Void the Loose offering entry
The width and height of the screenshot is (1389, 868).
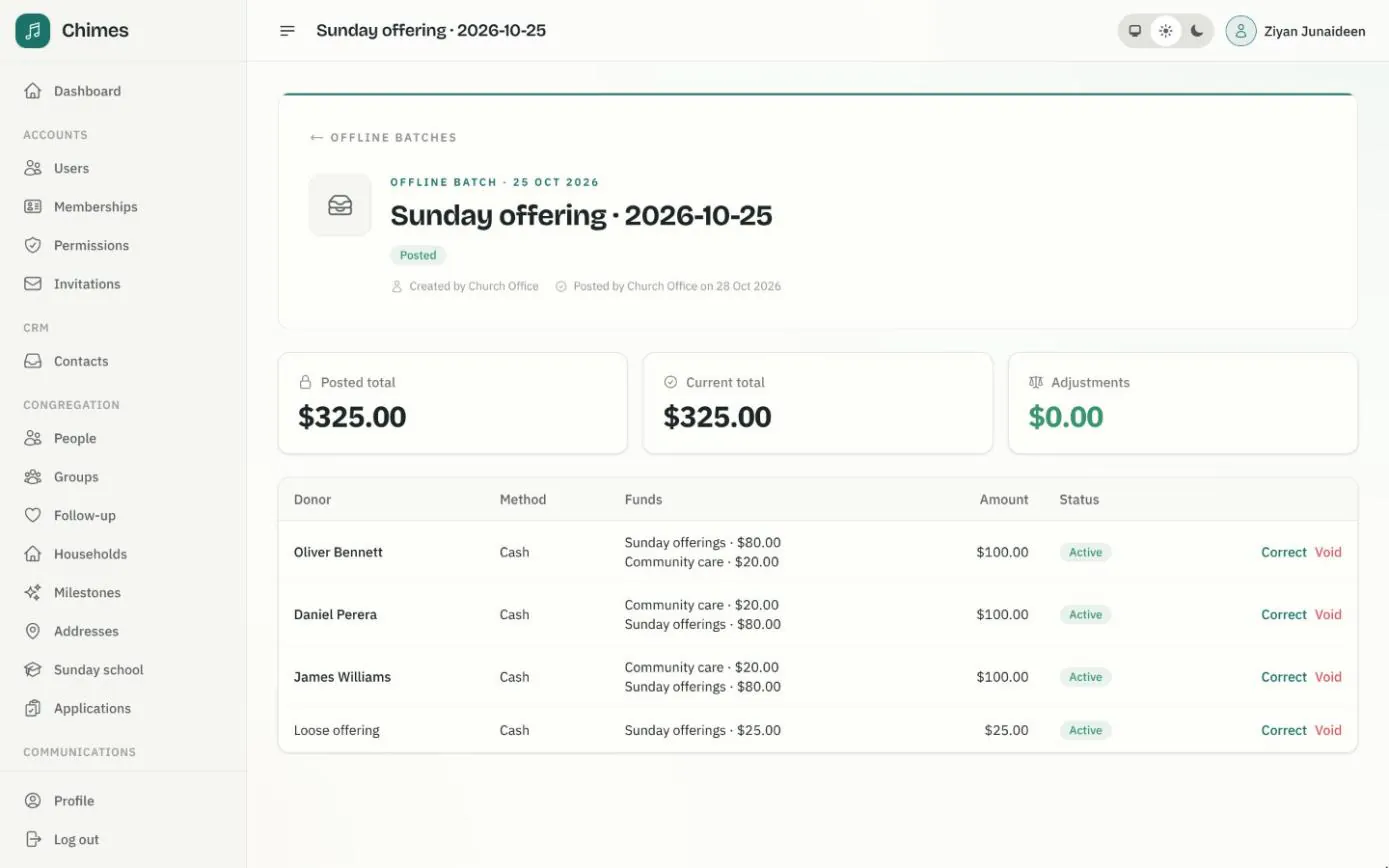tap(1328, 730)
